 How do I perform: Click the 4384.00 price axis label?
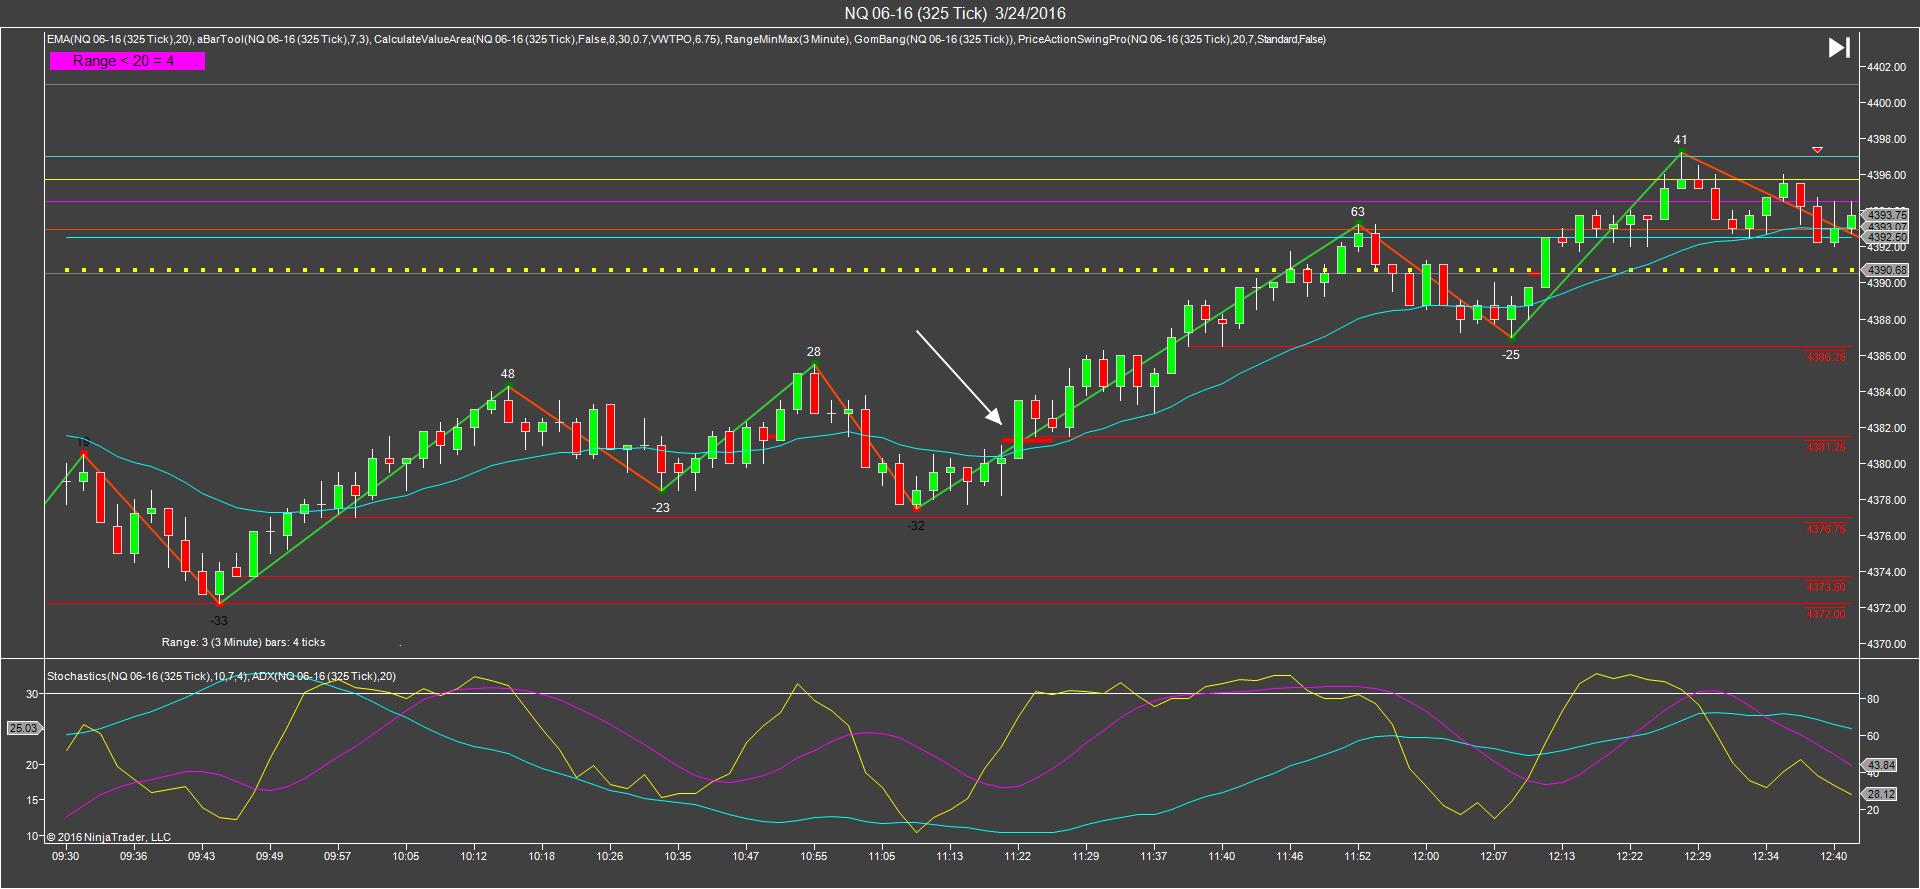(1885, 392)
